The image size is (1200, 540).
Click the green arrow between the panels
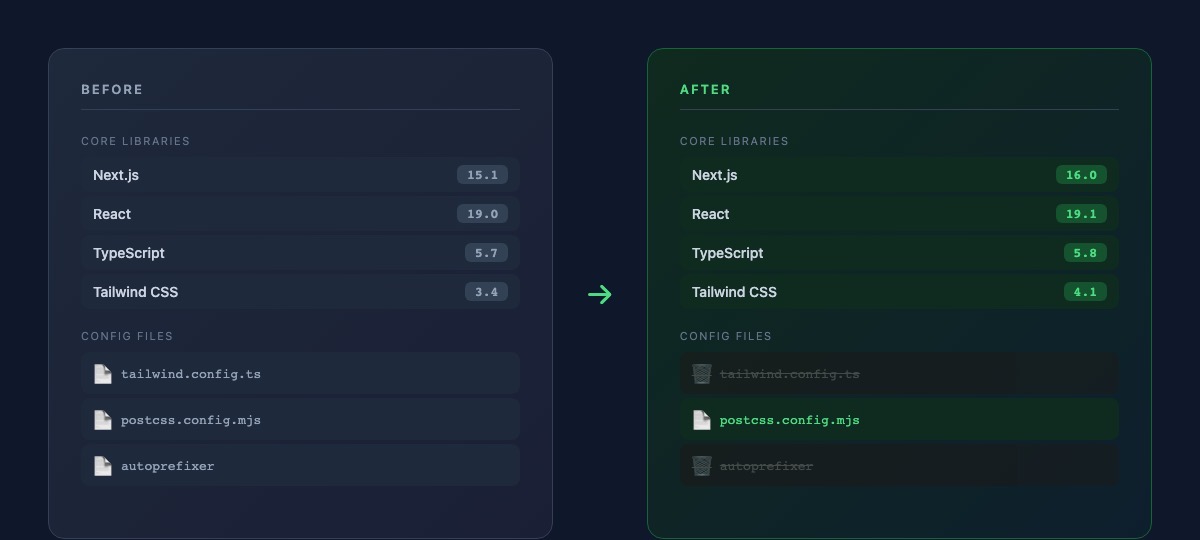point(600,294)
